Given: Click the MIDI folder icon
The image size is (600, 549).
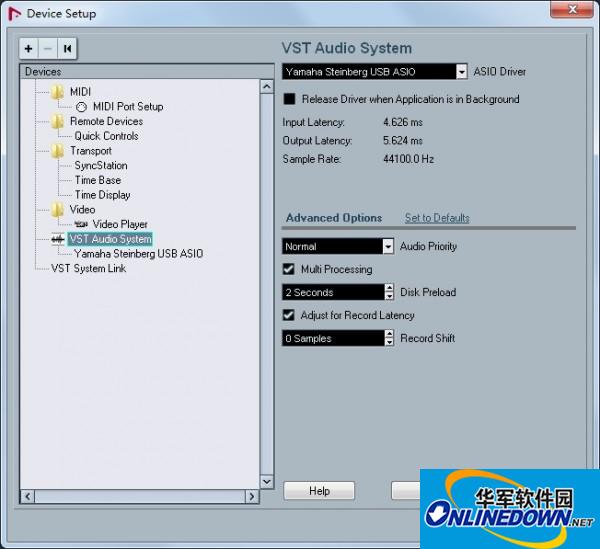Looking at the screenshot, I should coord(58,92).
